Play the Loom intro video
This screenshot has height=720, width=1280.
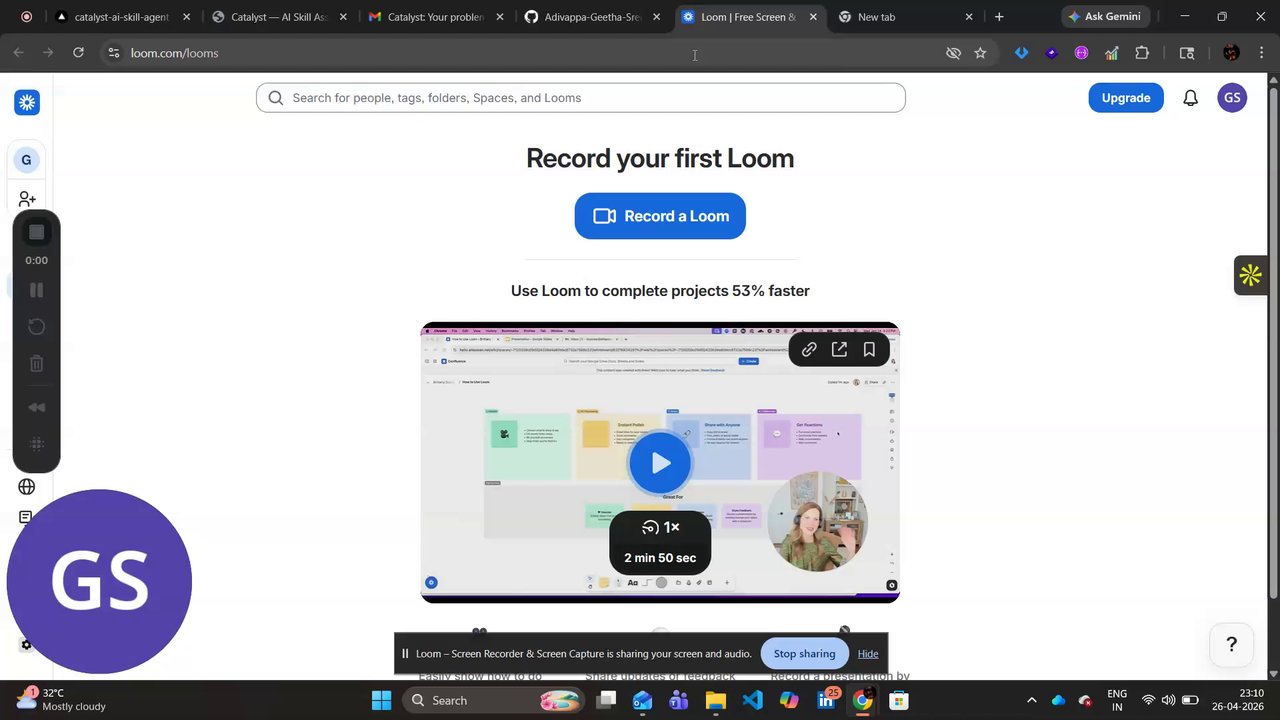tap(660, 463)
